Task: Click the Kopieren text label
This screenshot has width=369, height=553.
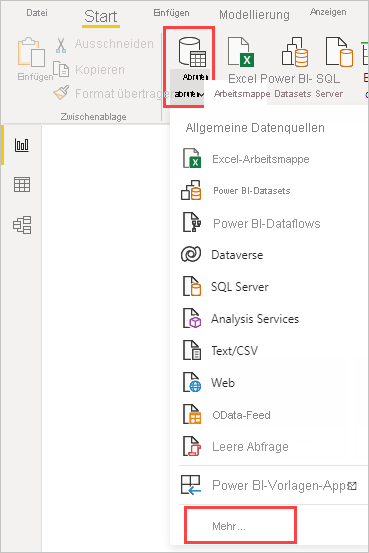Action: pyautogui.click(x=99, y=69)
